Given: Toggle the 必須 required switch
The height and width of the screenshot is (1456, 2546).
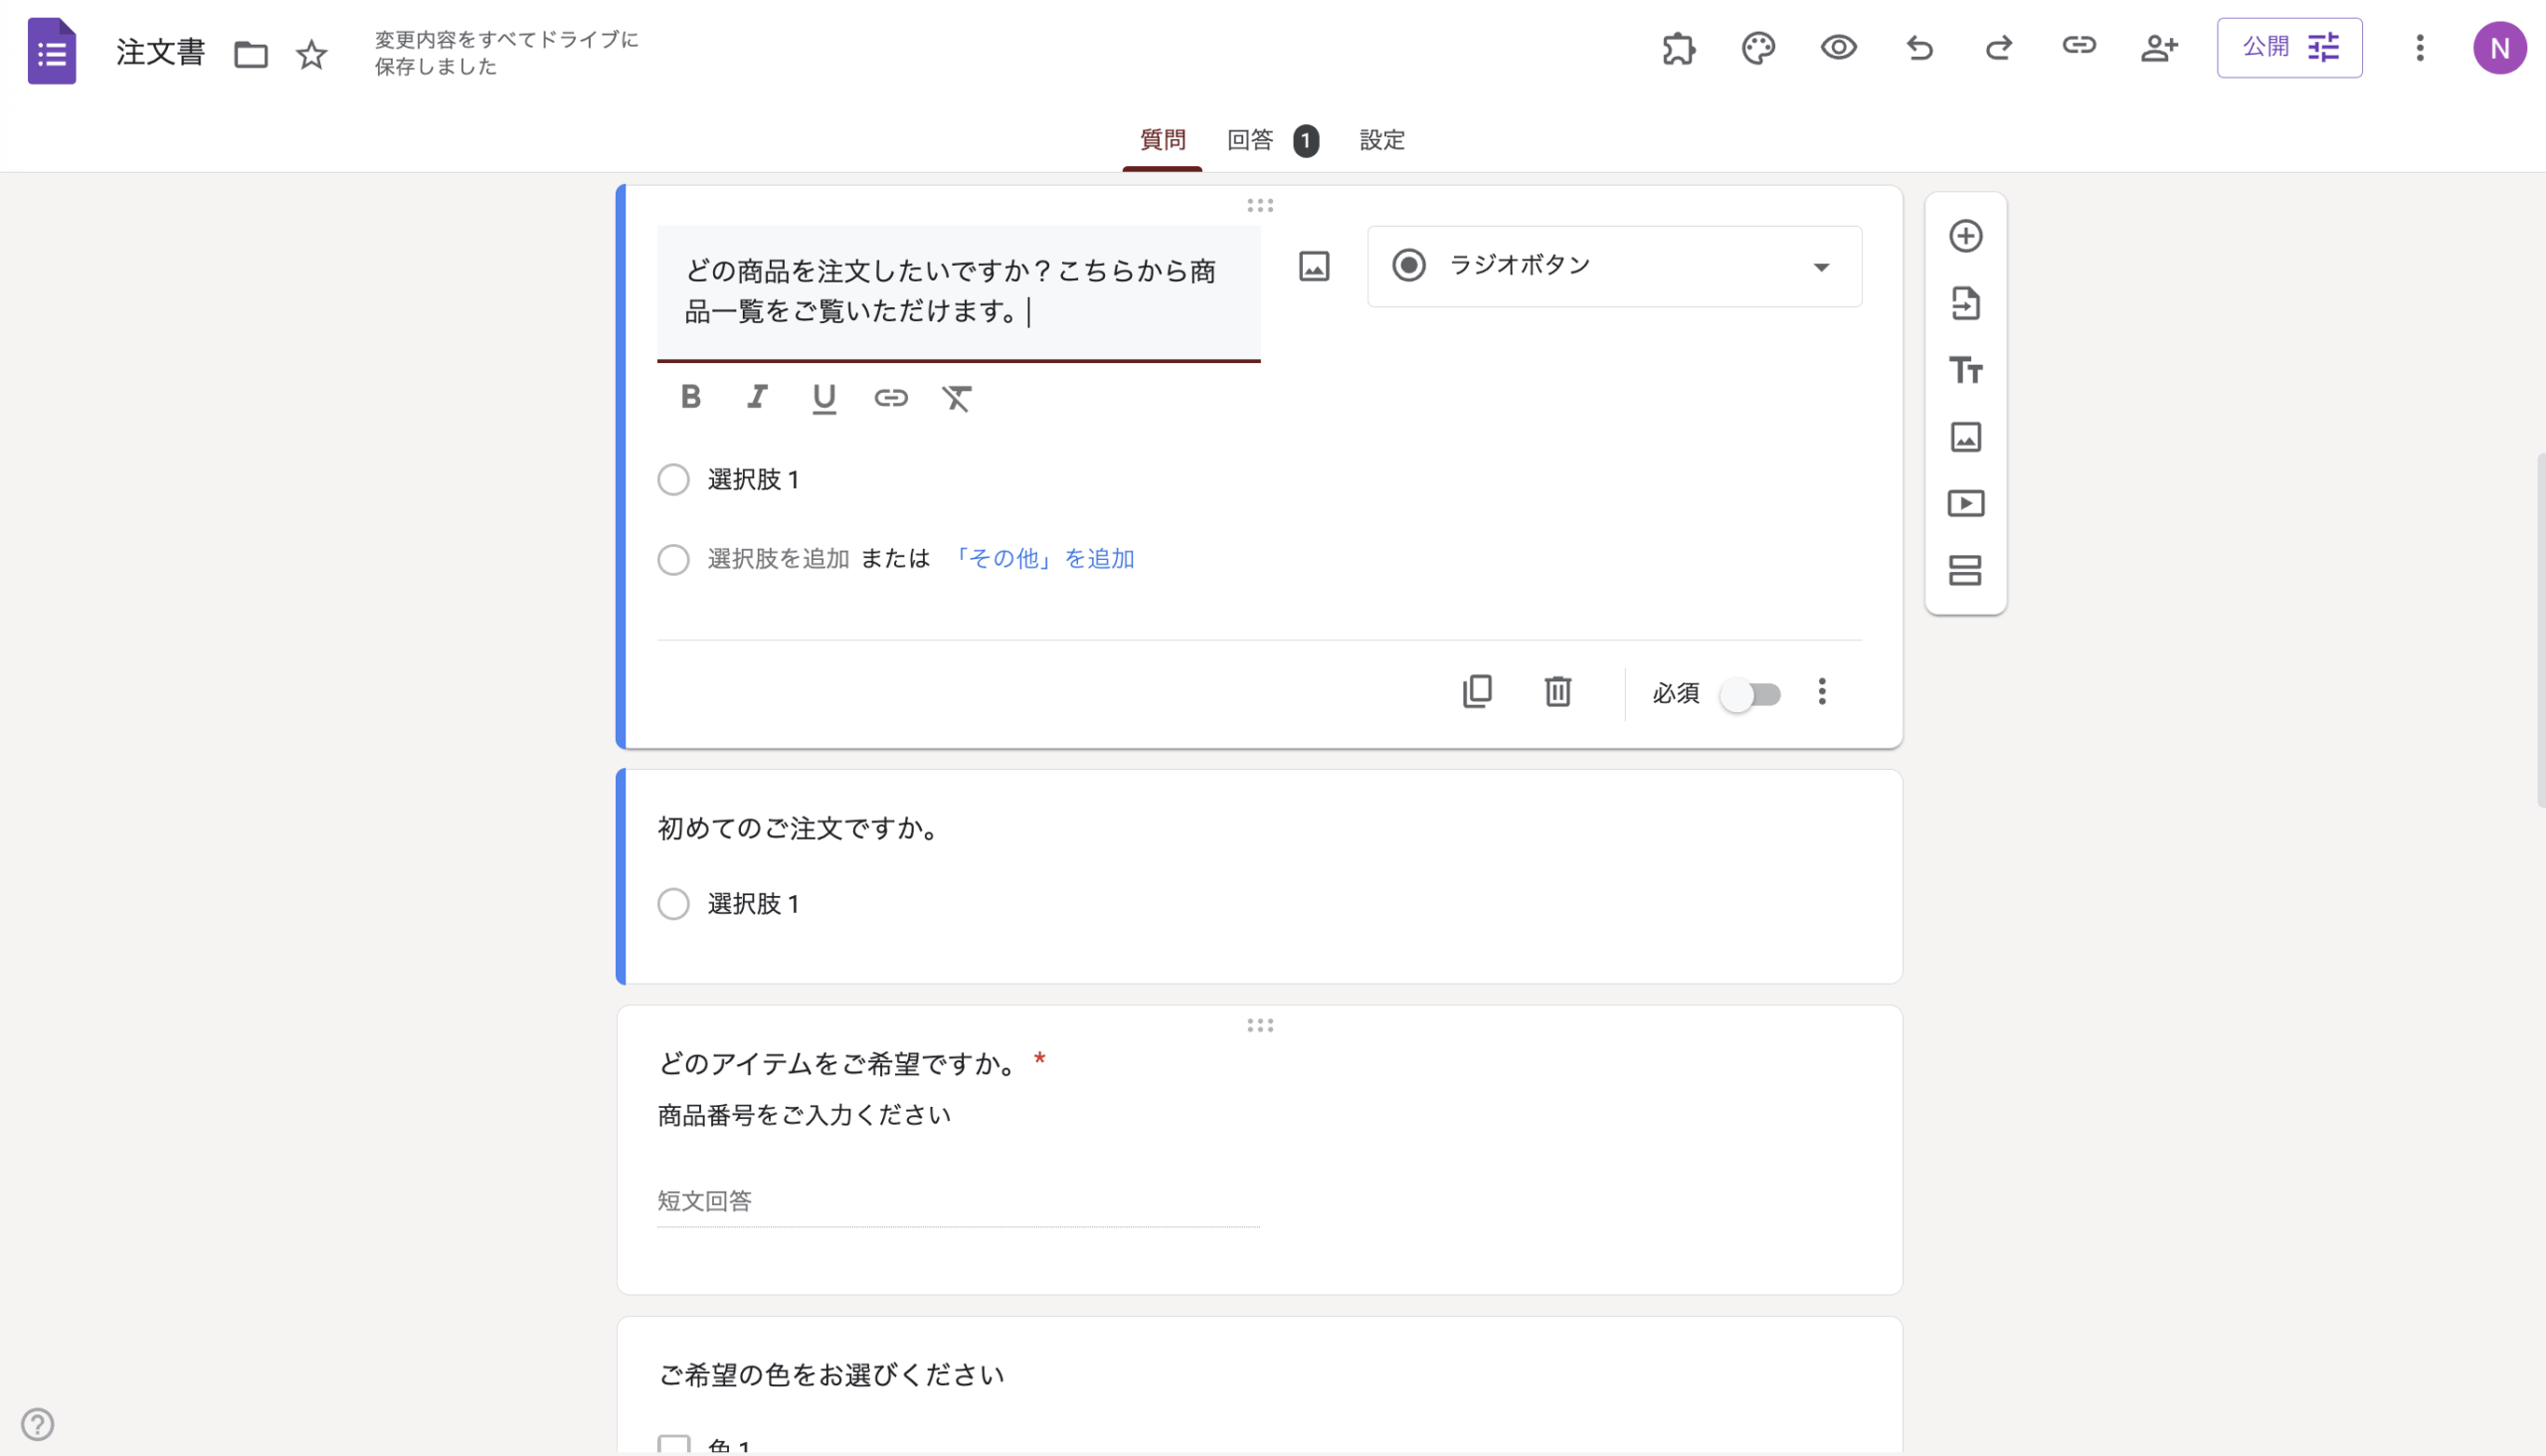Looking at the screenshot, I should pyautogui.click(x=1750, y=694).
